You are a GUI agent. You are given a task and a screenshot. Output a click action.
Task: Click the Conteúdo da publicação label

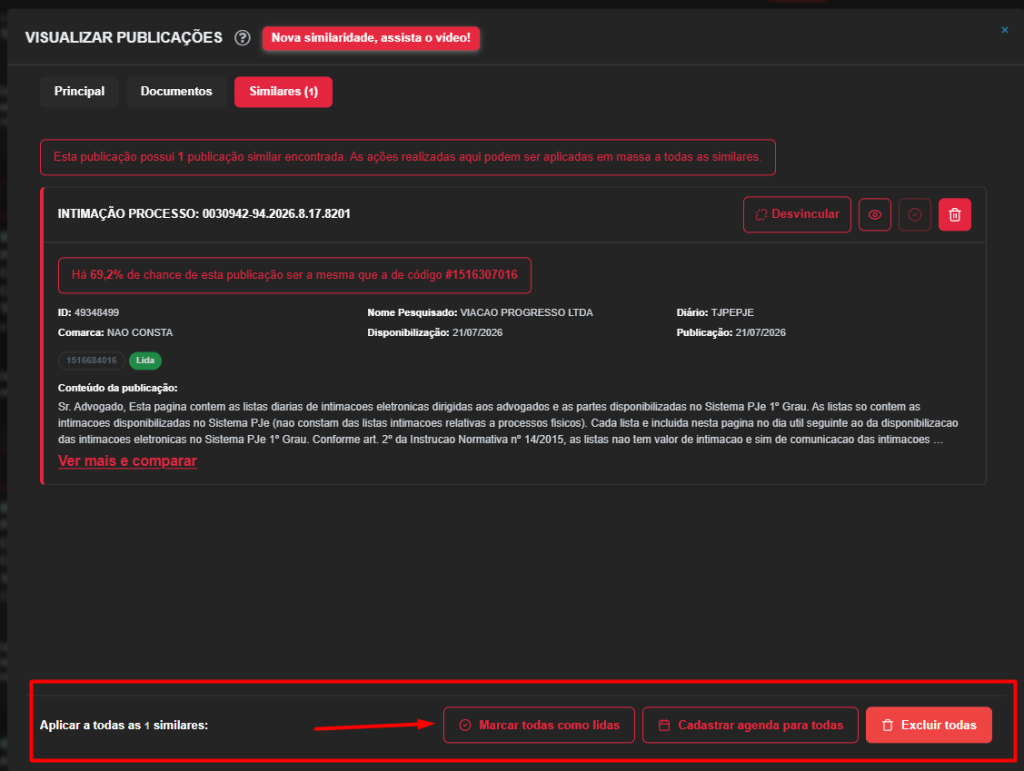click(x=118, y=388)
